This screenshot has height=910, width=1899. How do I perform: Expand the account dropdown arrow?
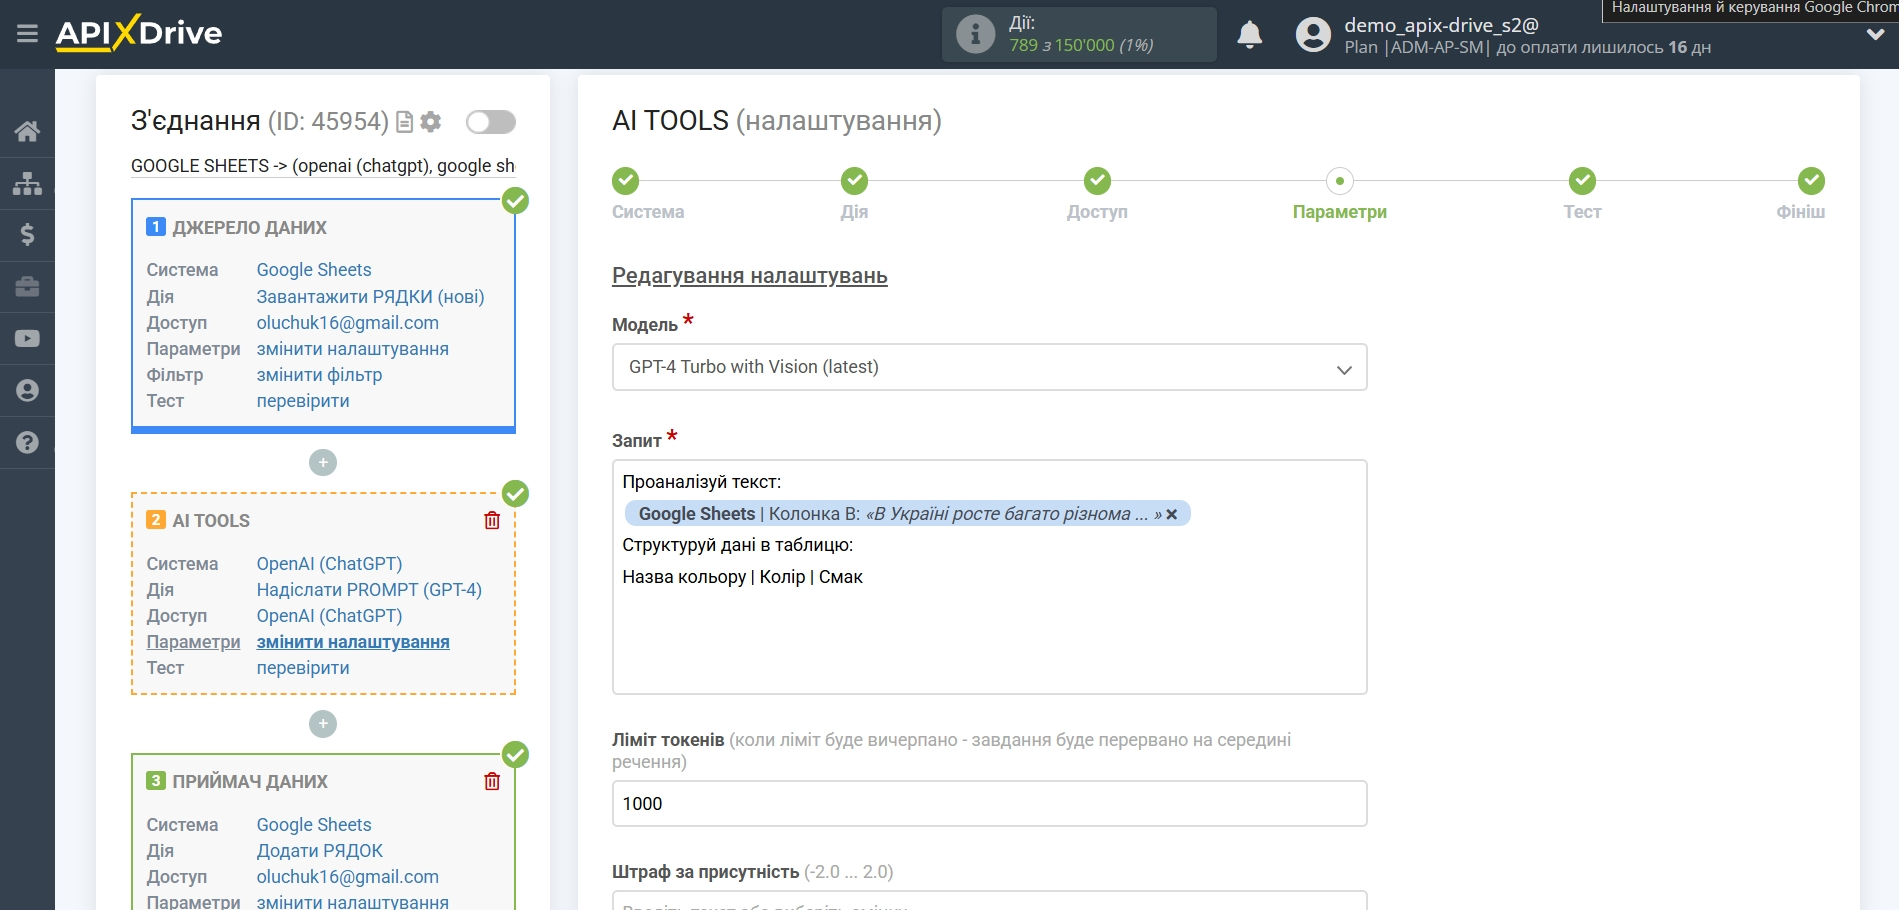coord(1875,35)
